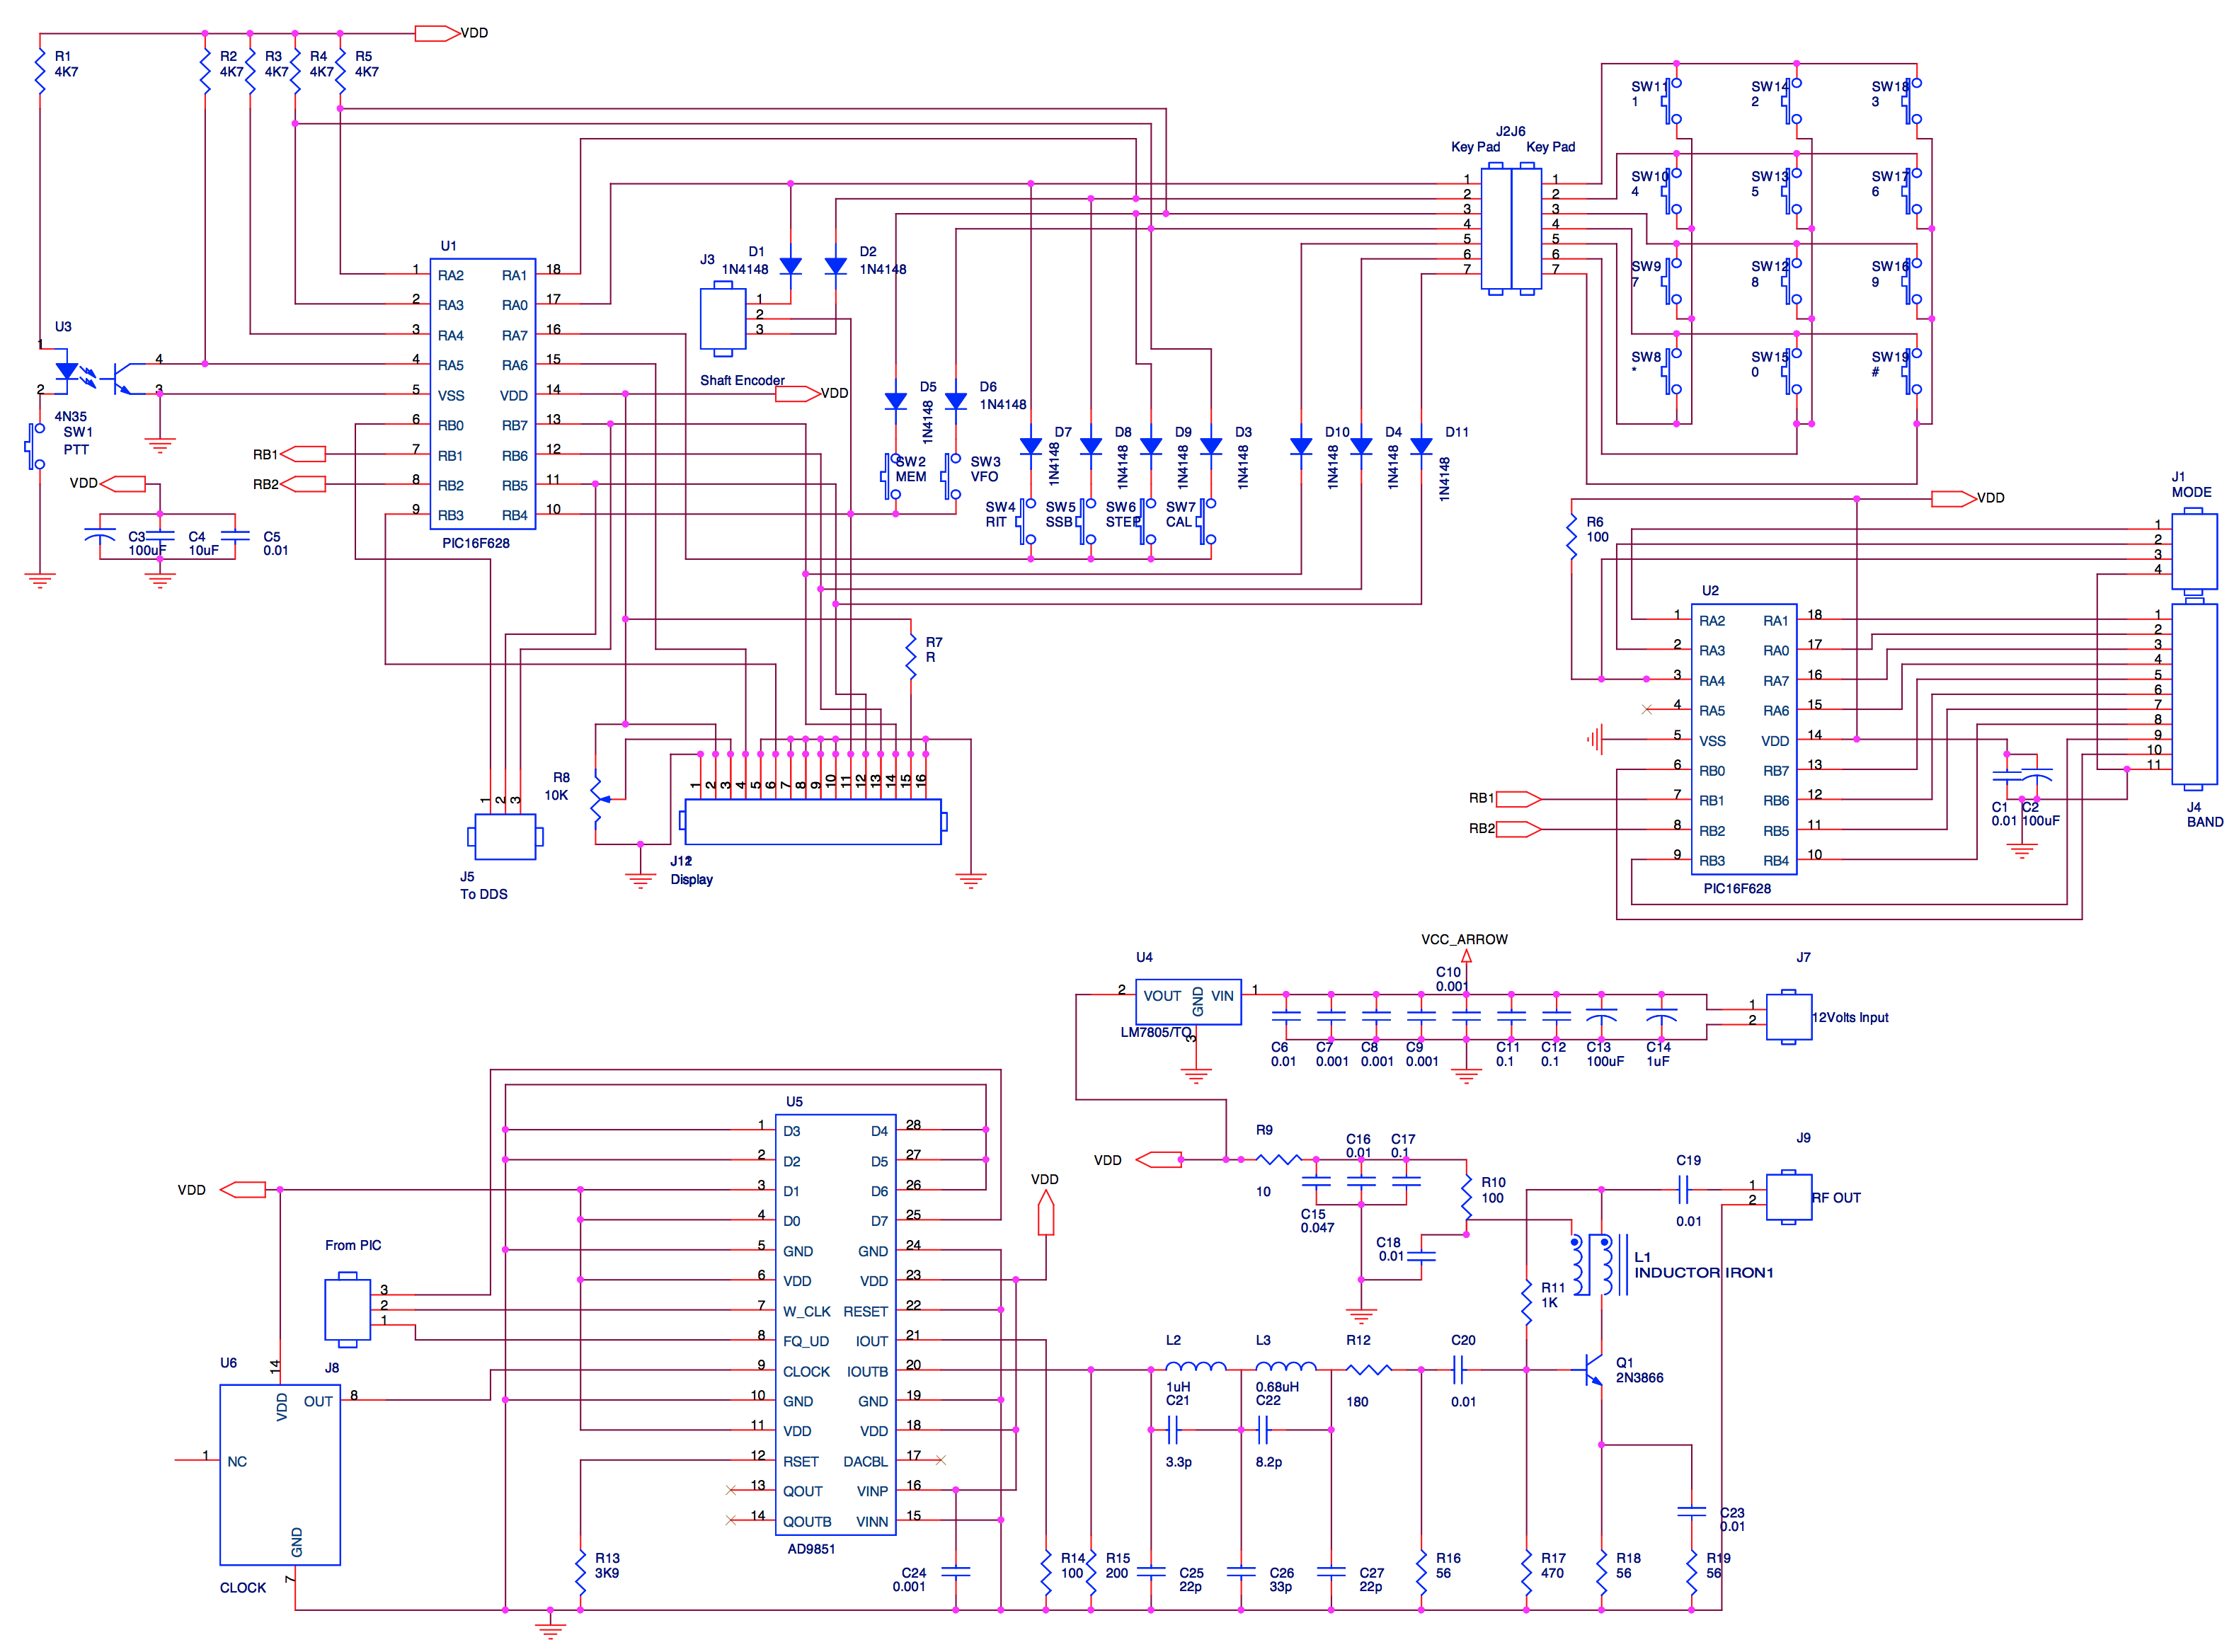This screenshot has height=1652, width=2234.
Task: Select the R7 resistor above Display connector
Action: [911, 656]
